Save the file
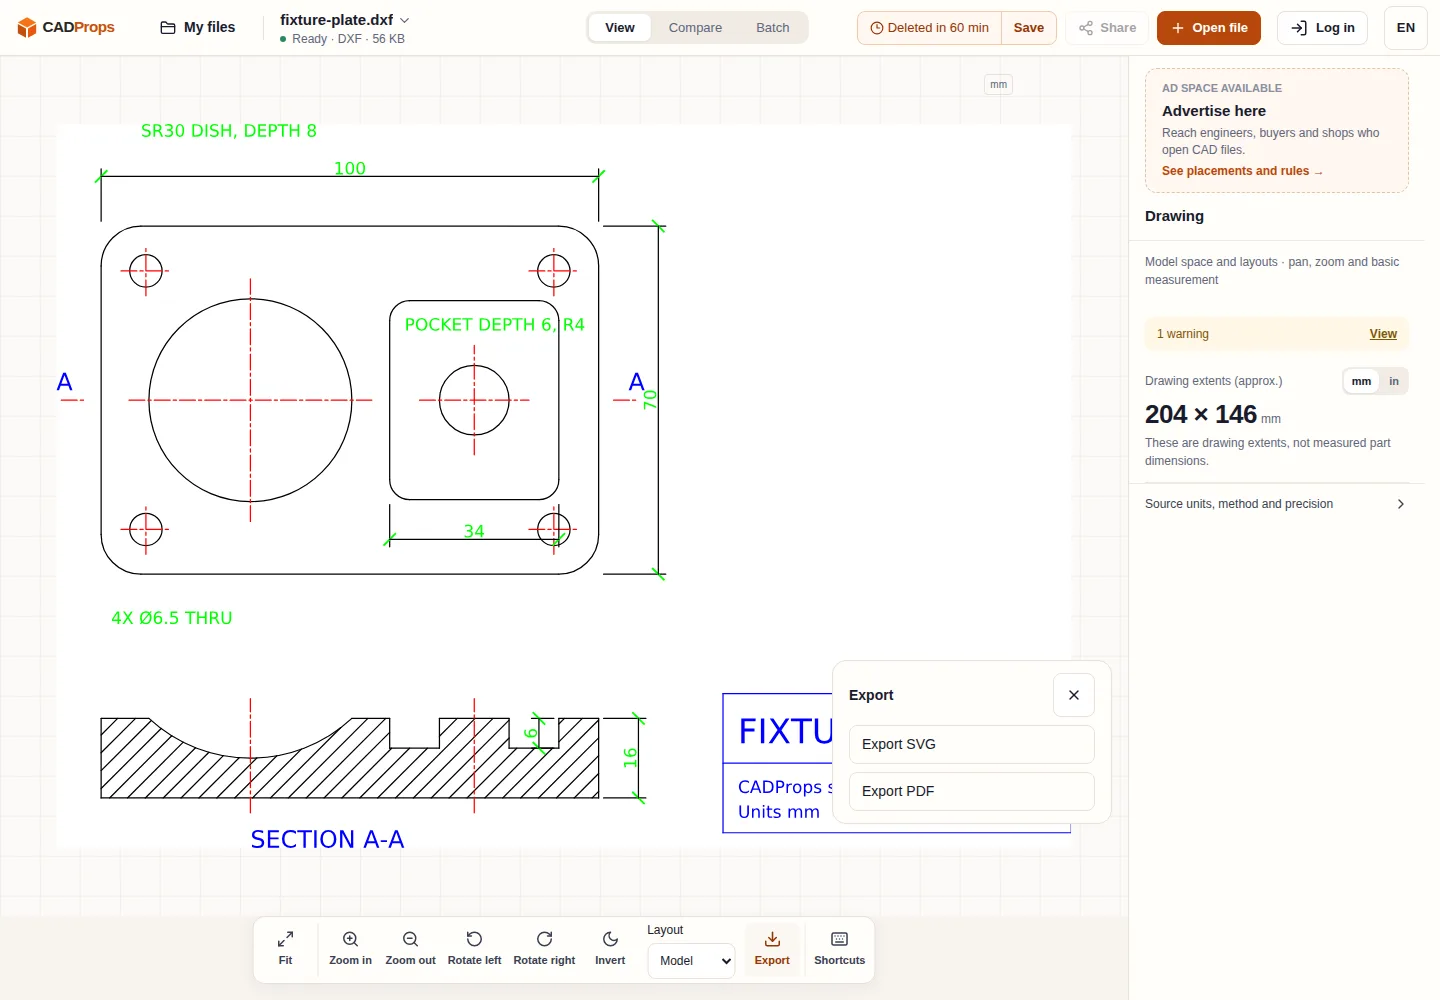The width and height of the screenshot is (1440, 1000). 1028,27
